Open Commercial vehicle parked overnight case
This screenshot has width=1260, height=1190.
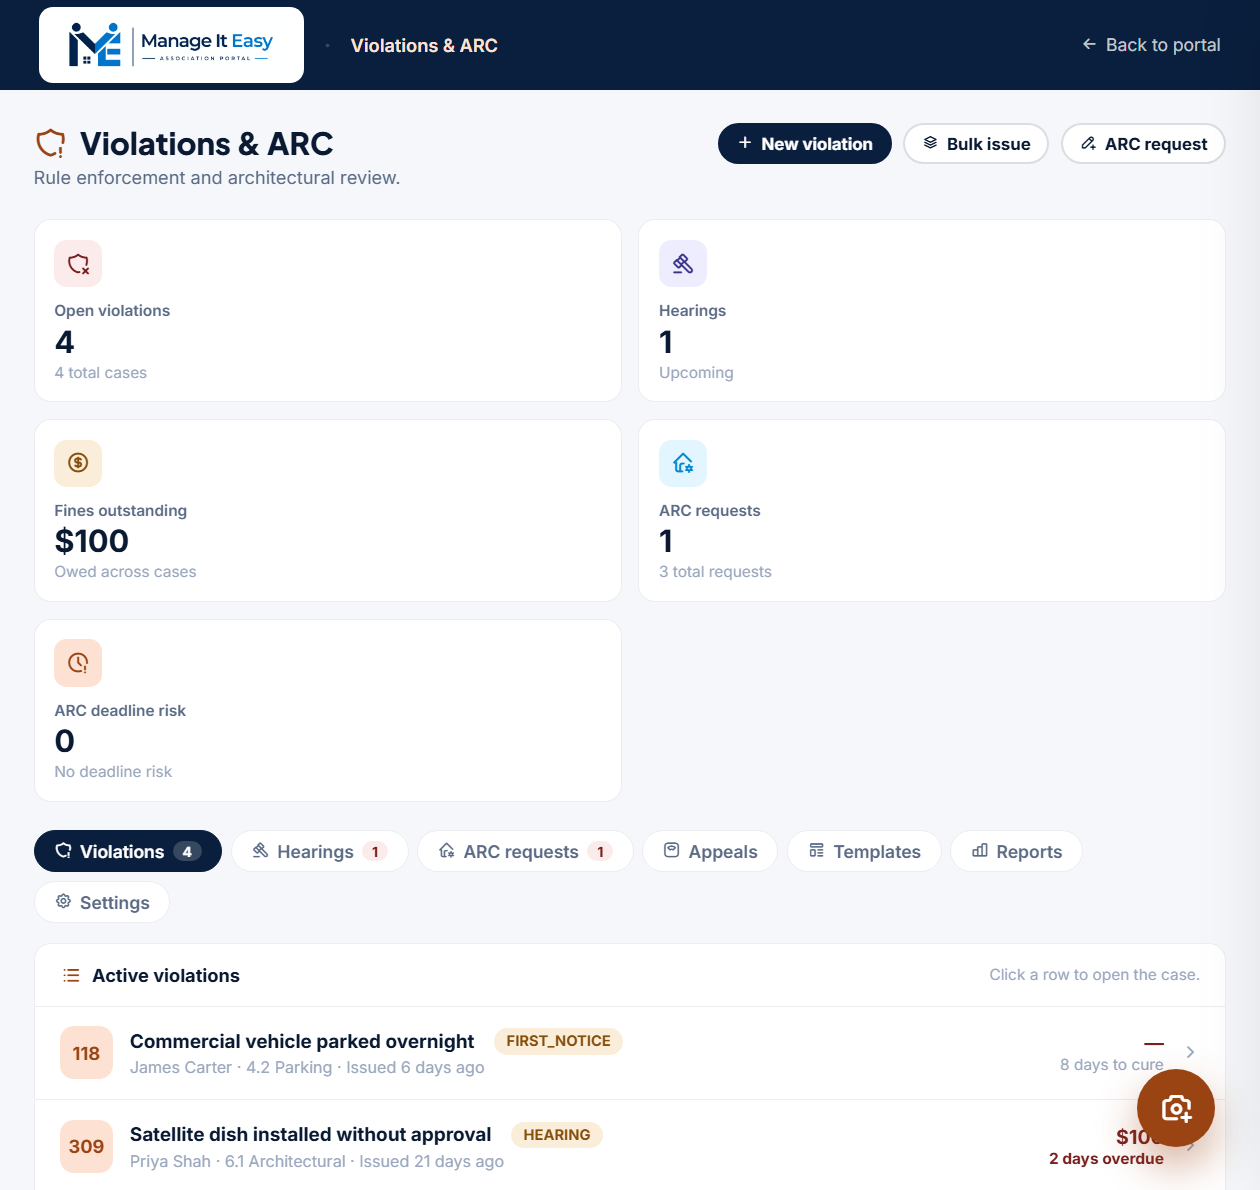coord(630,1053)
